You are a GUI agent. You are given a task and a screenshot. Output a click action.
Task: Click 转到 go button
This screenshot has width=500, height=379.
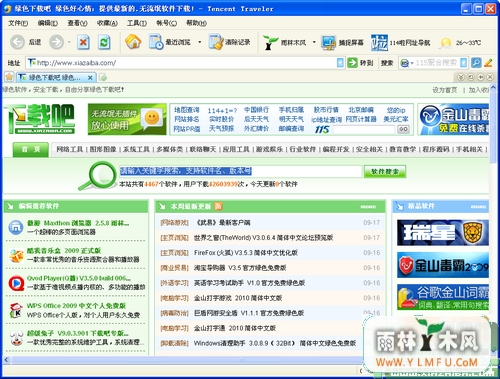360,63
